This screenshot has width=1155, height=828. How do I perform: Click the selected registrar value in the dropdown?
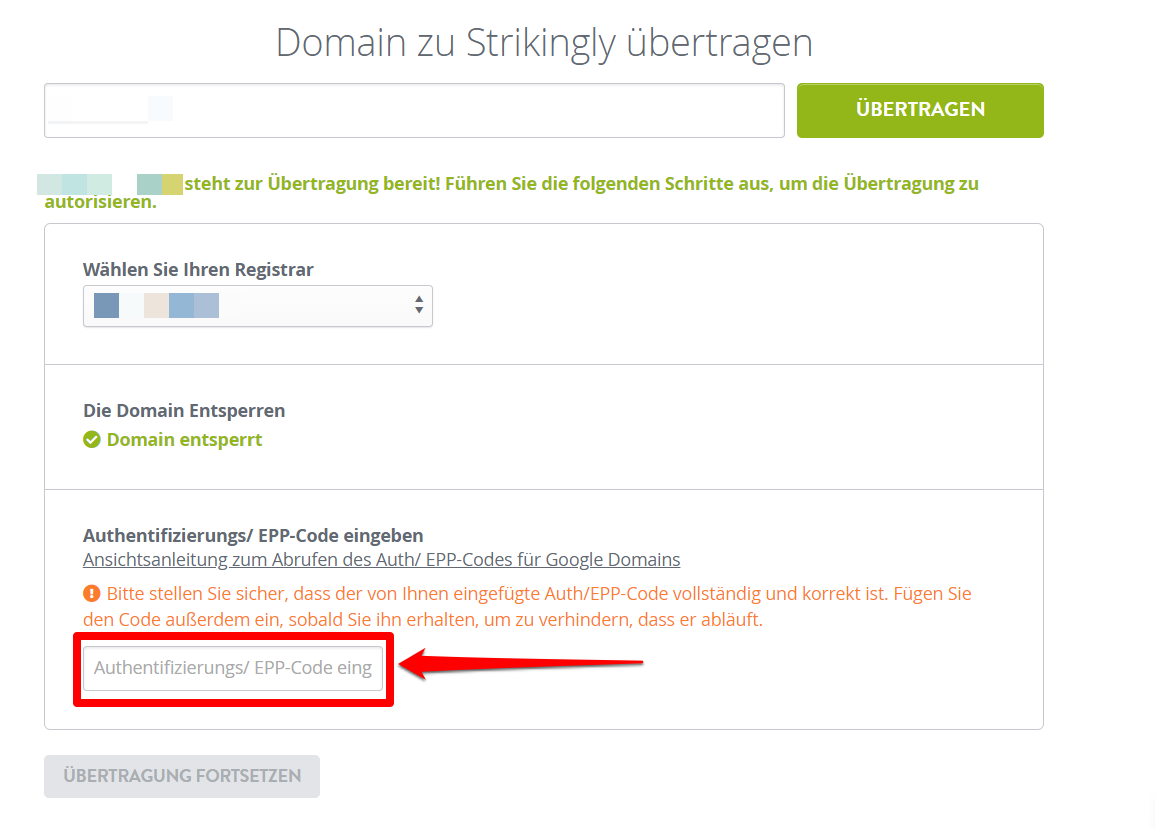(157, 306)
